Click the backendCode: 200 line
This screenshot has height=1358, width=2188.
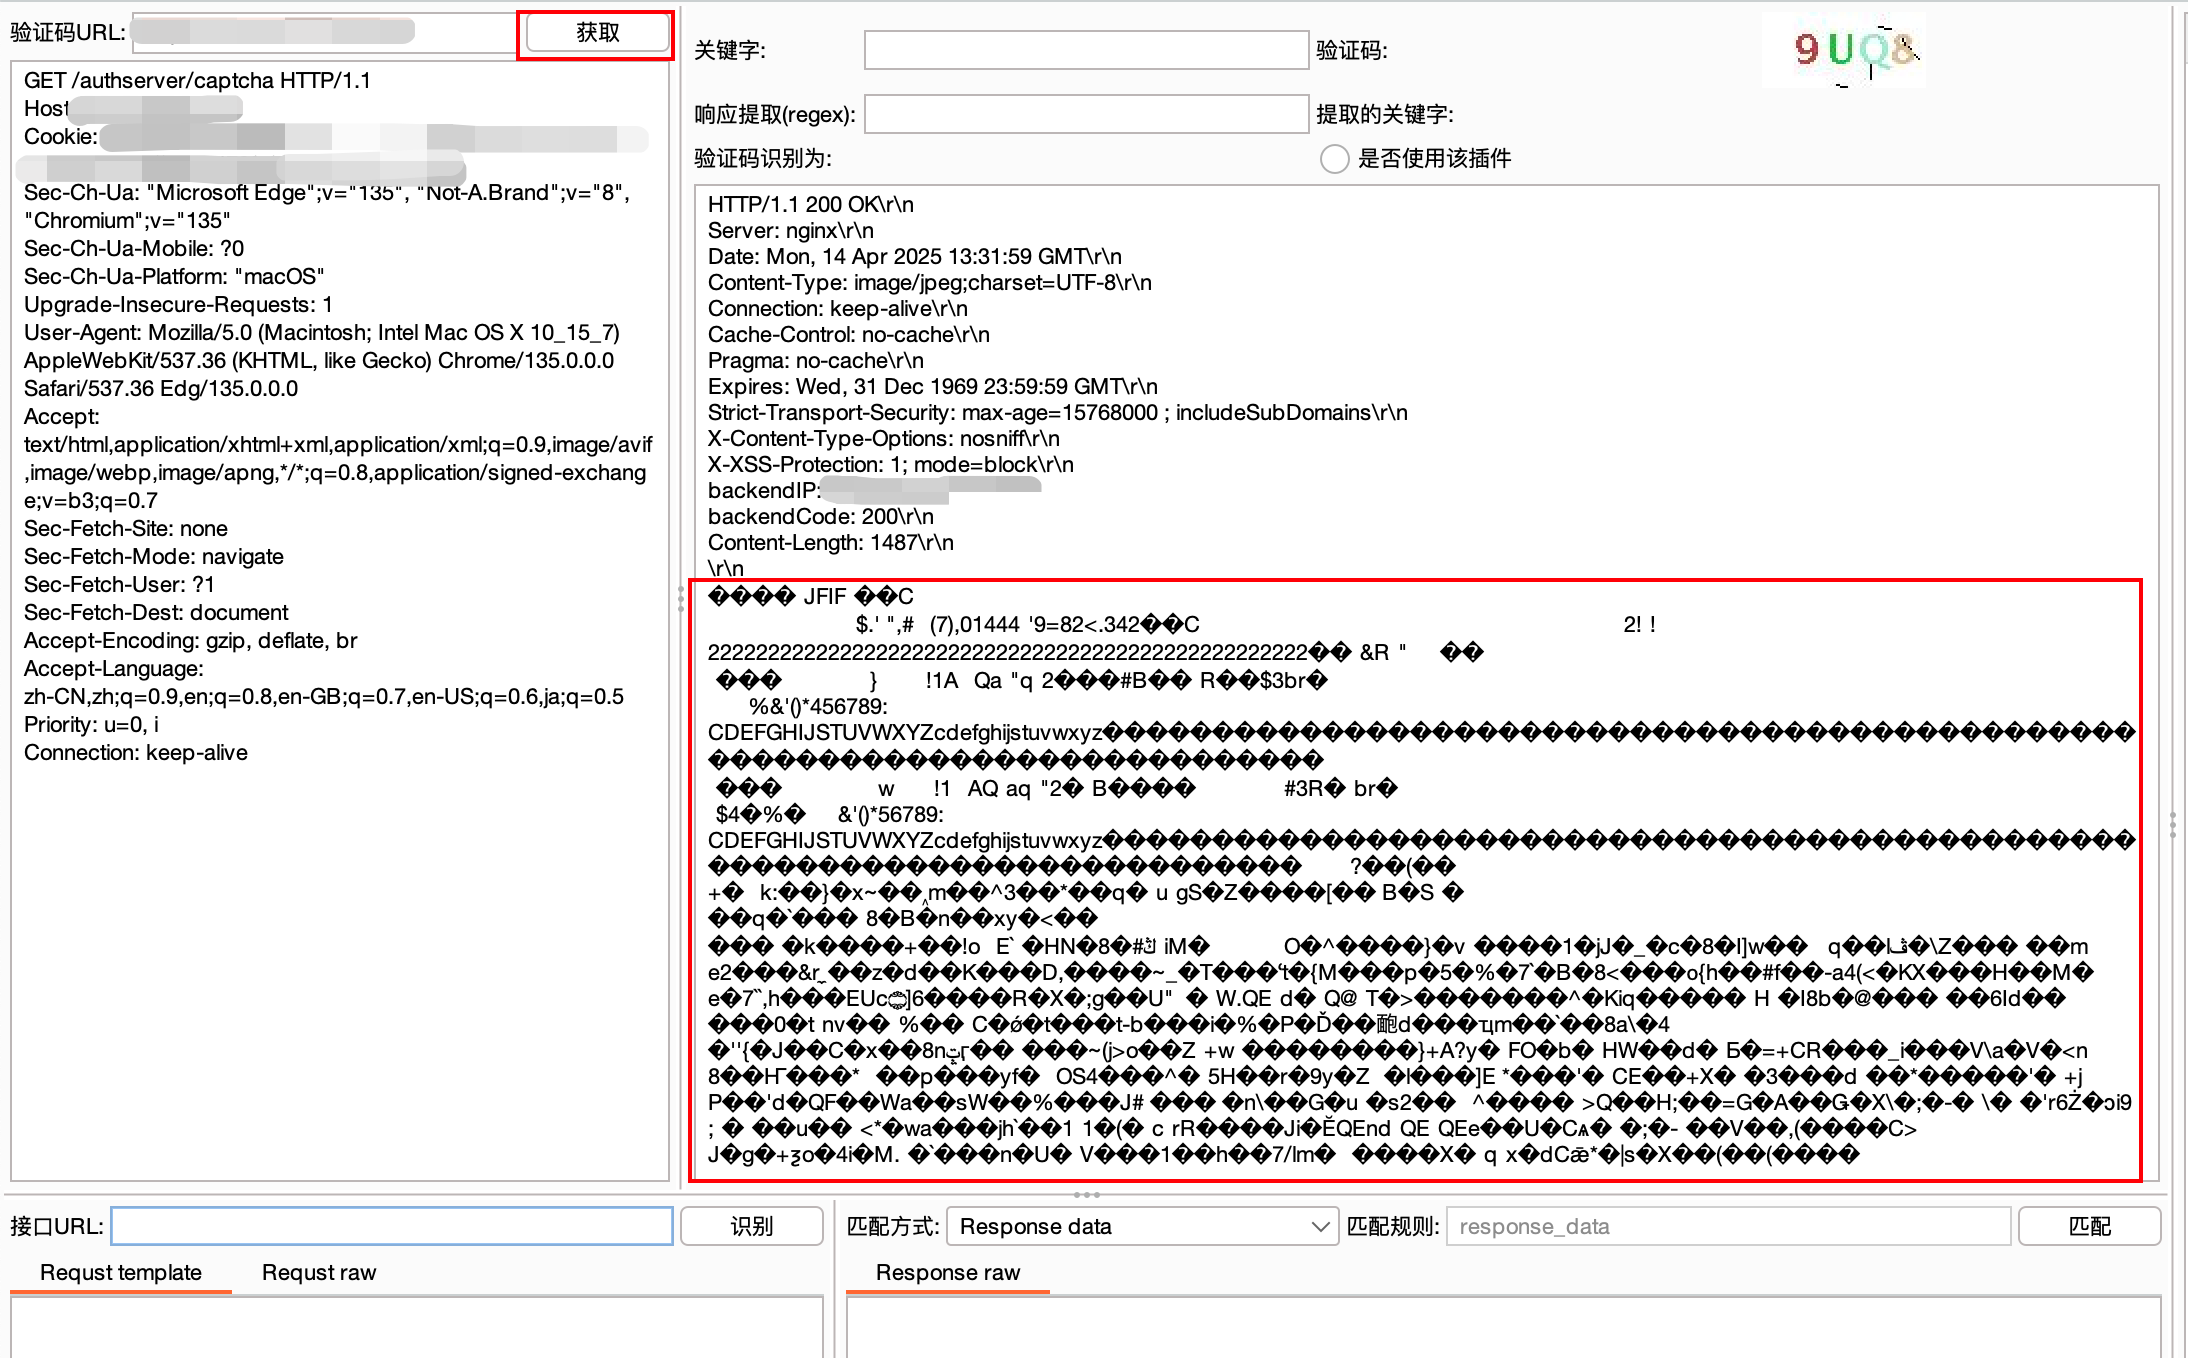[821, 516]
